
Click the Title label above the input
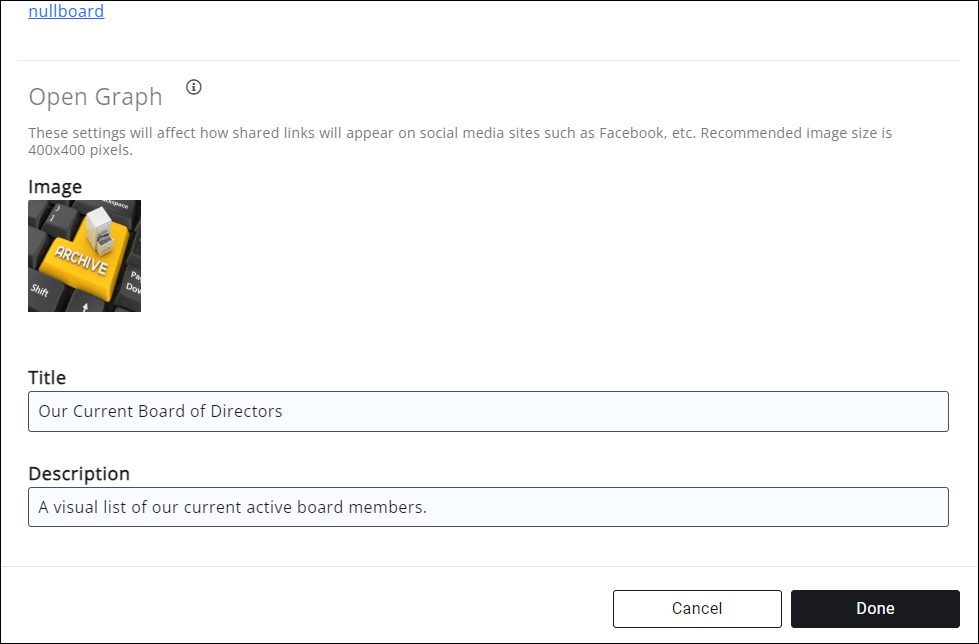point(47,378)
